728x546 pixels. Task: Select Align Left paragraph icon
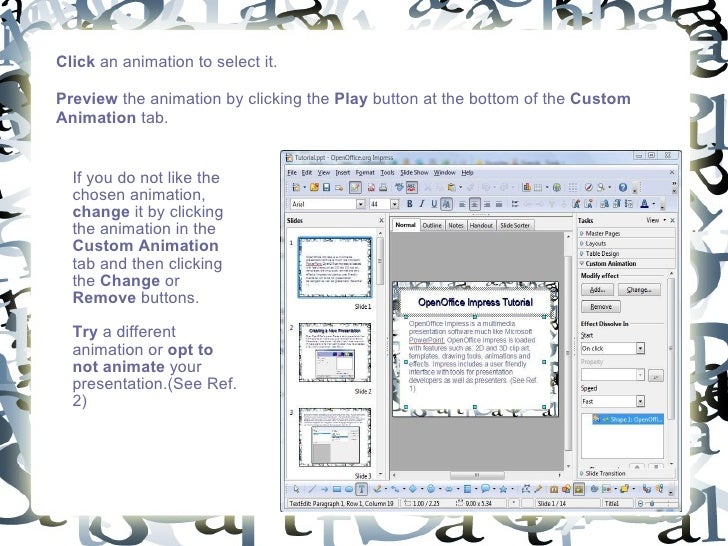[x=462, y=204]
